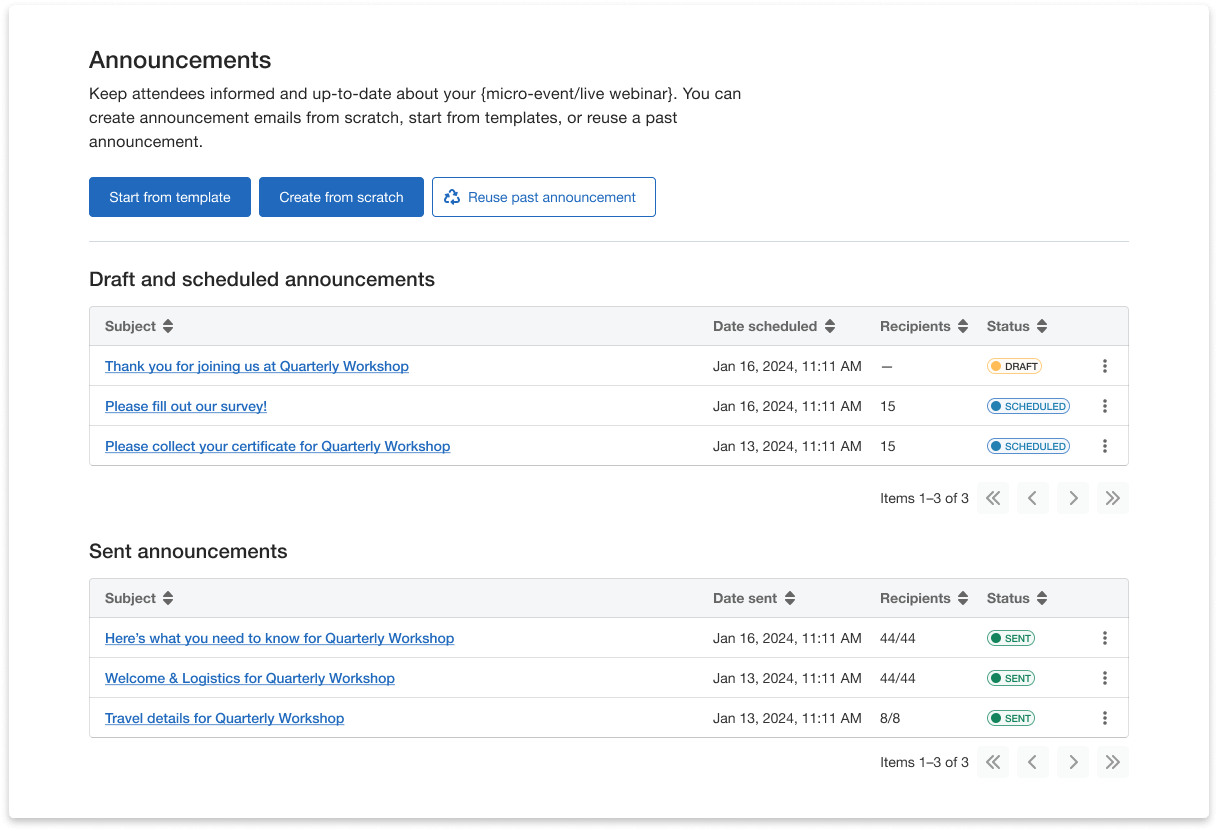Sort draft table by Recipients column

tap(962, 326)
